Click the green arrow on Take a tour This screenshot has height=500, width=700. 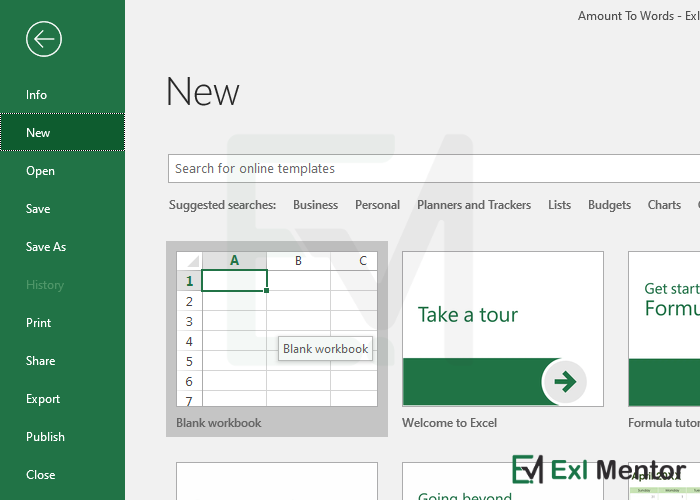[565, 382]
